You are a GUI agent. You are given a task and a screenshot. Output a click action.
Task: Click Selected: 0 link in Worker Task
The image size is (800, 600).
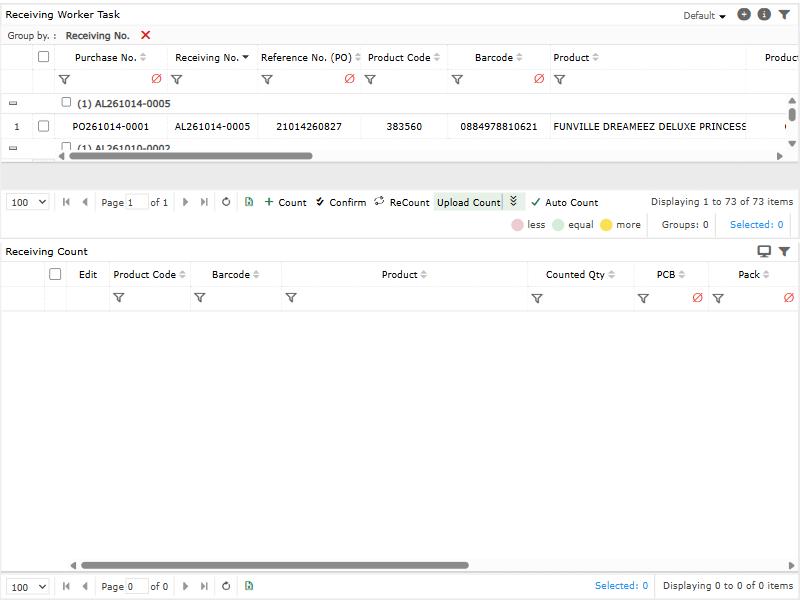pyautogui.click(x=756, y=224)
